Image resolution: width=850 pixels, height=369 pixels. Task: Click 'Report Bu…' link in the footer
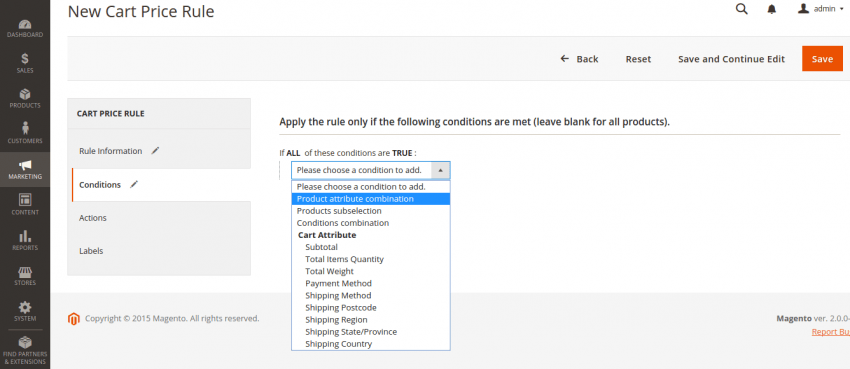coord(830,332)
